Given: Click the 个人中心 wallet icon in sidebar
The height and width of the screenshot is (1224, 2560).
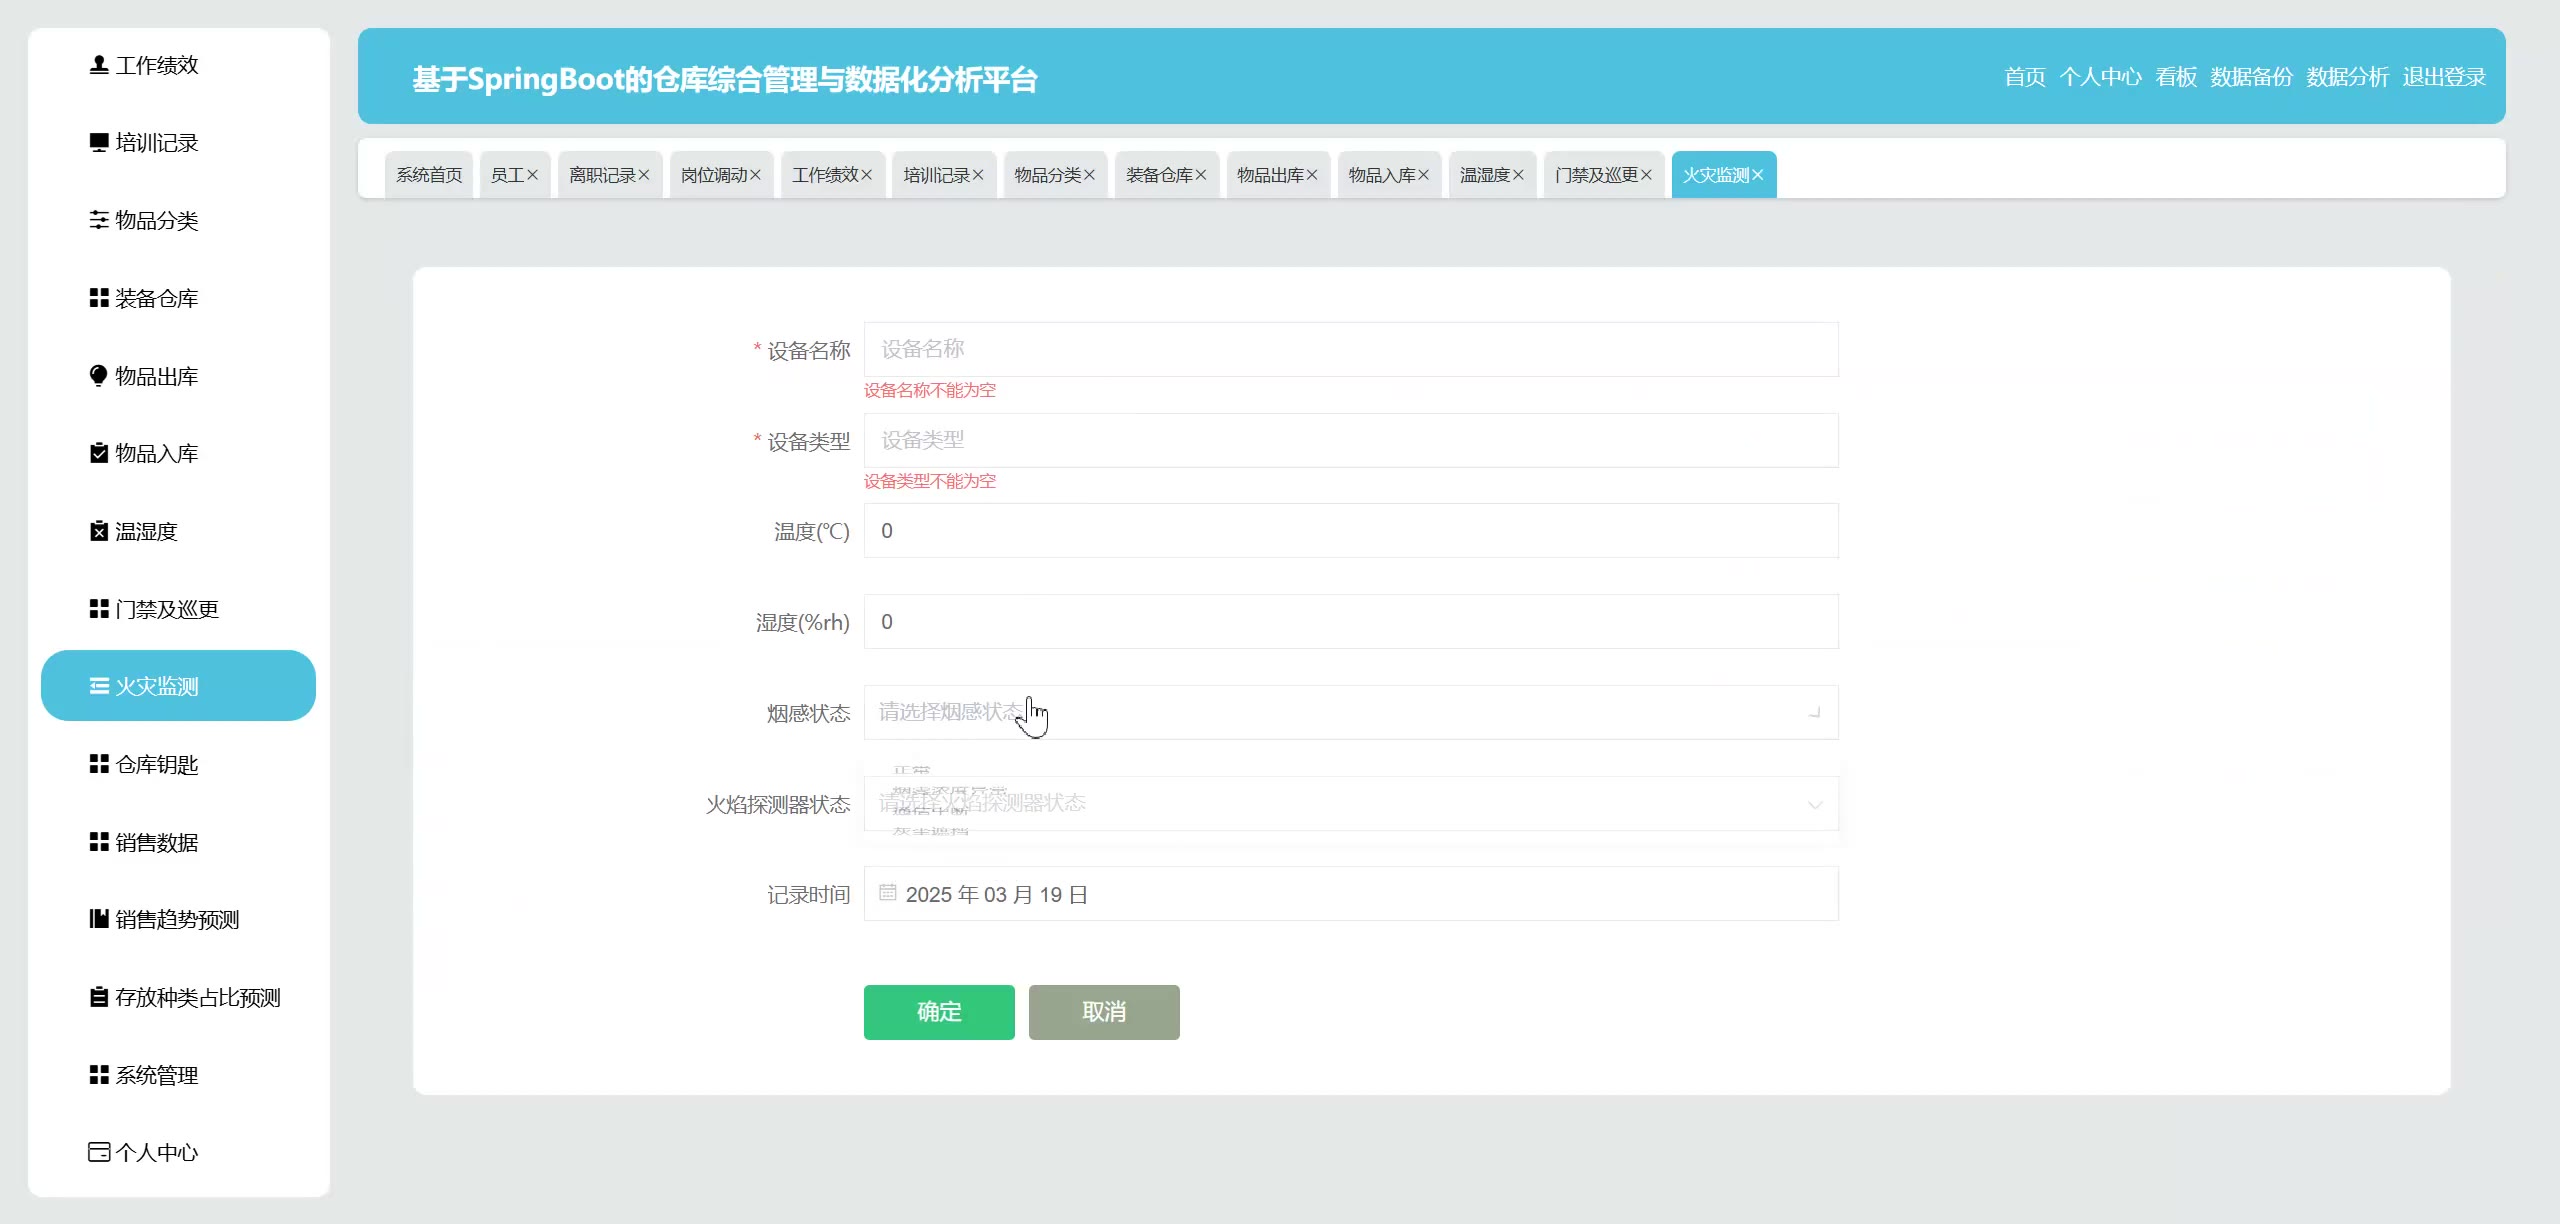Looking at the screenshot, I should 98,1152.
